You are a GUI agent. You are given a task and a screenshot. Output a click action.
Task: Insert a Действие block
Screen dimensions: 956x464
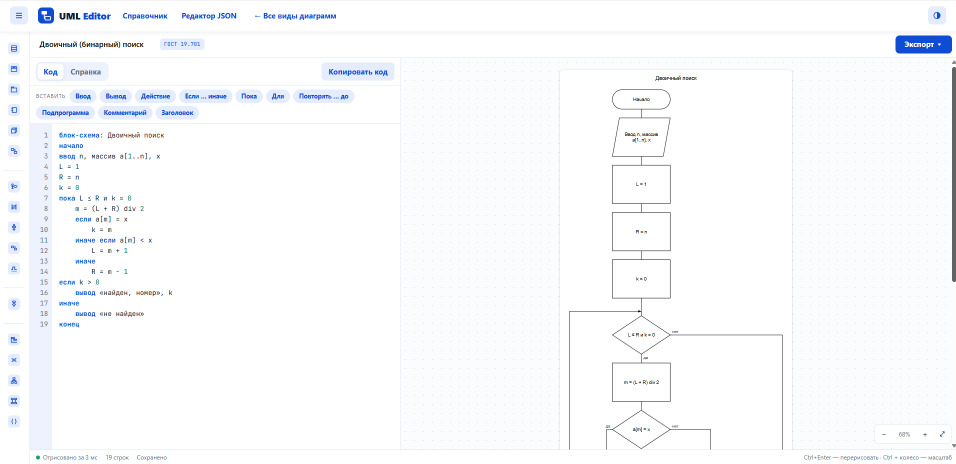click(155, 96)
